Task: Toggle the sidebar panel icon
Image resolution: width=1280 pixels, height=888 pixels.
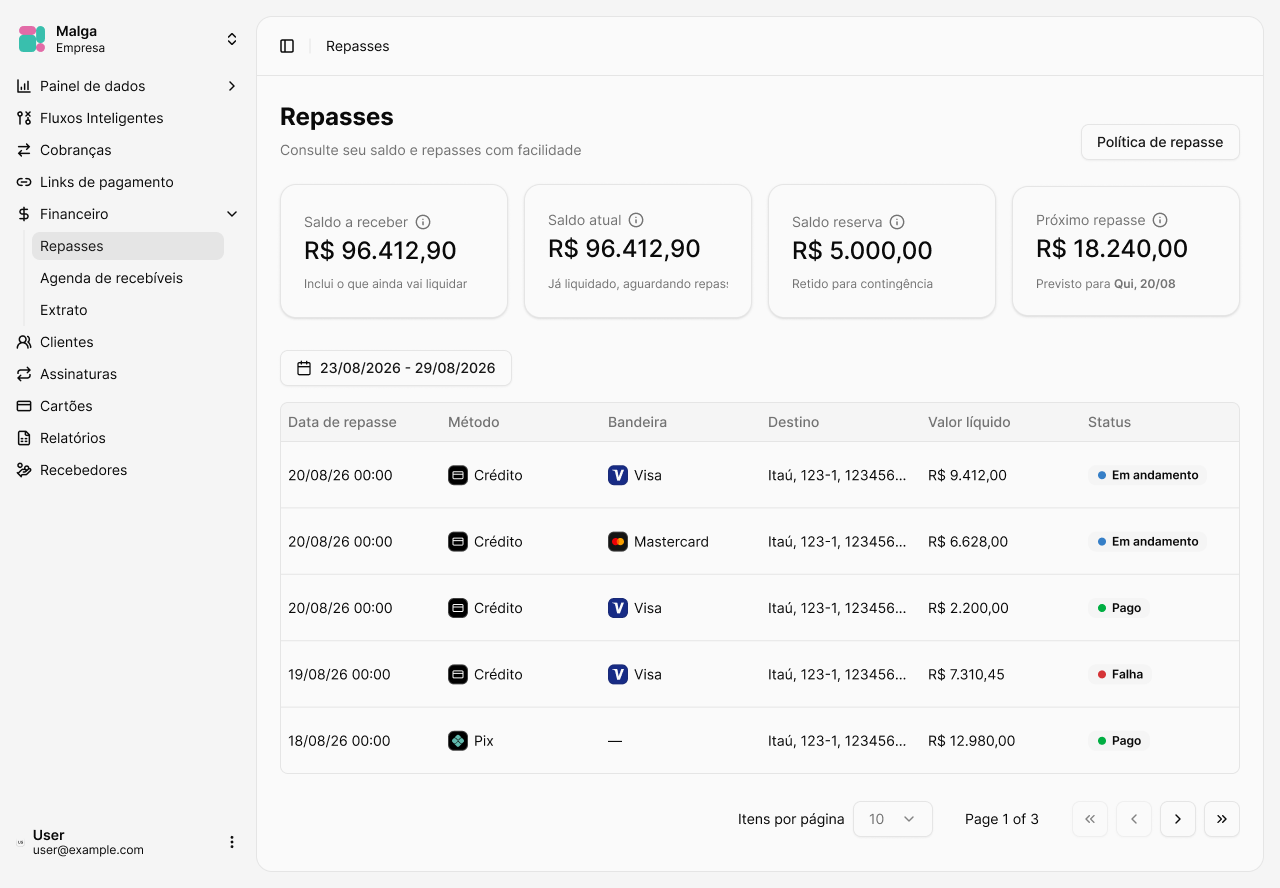Action: pyautogui.click(x=287, y=46)
